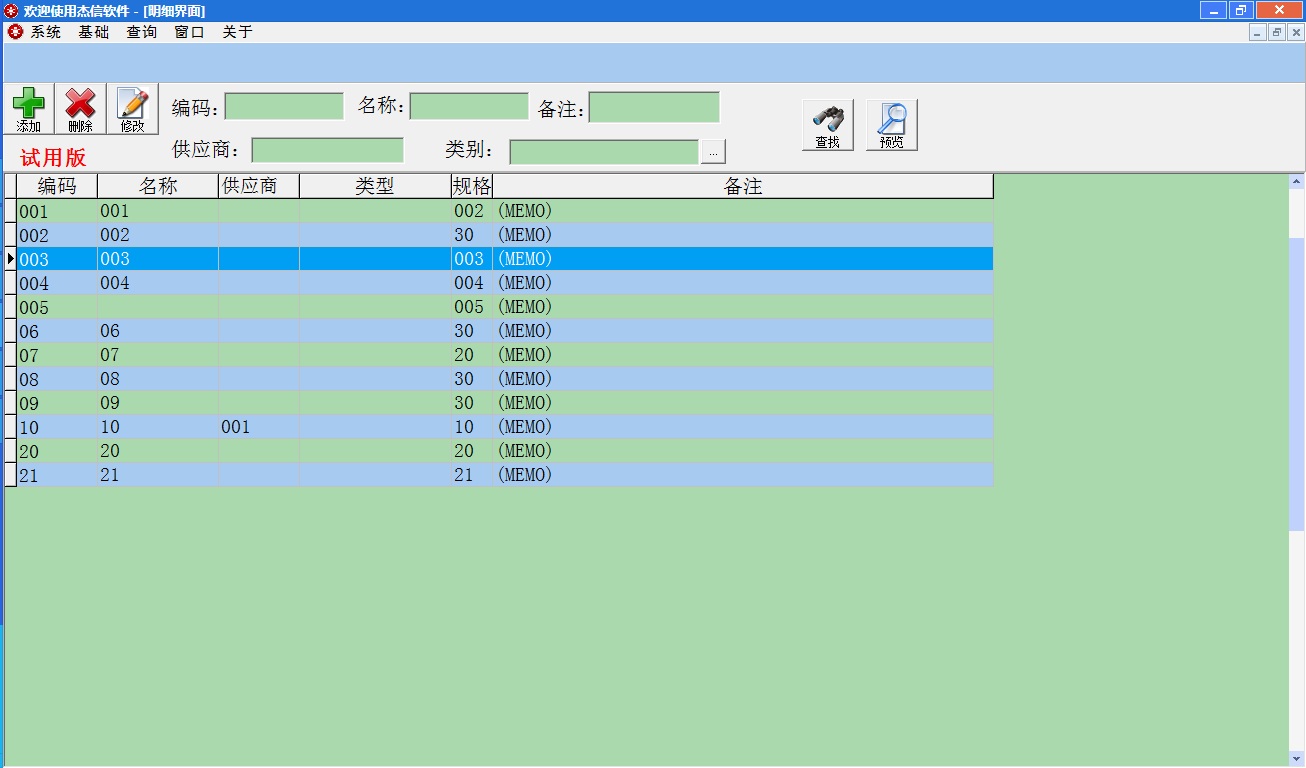The image size is (1306, 768).
Task: Click the scrollbar down arrow
Action: [1297, 759]
